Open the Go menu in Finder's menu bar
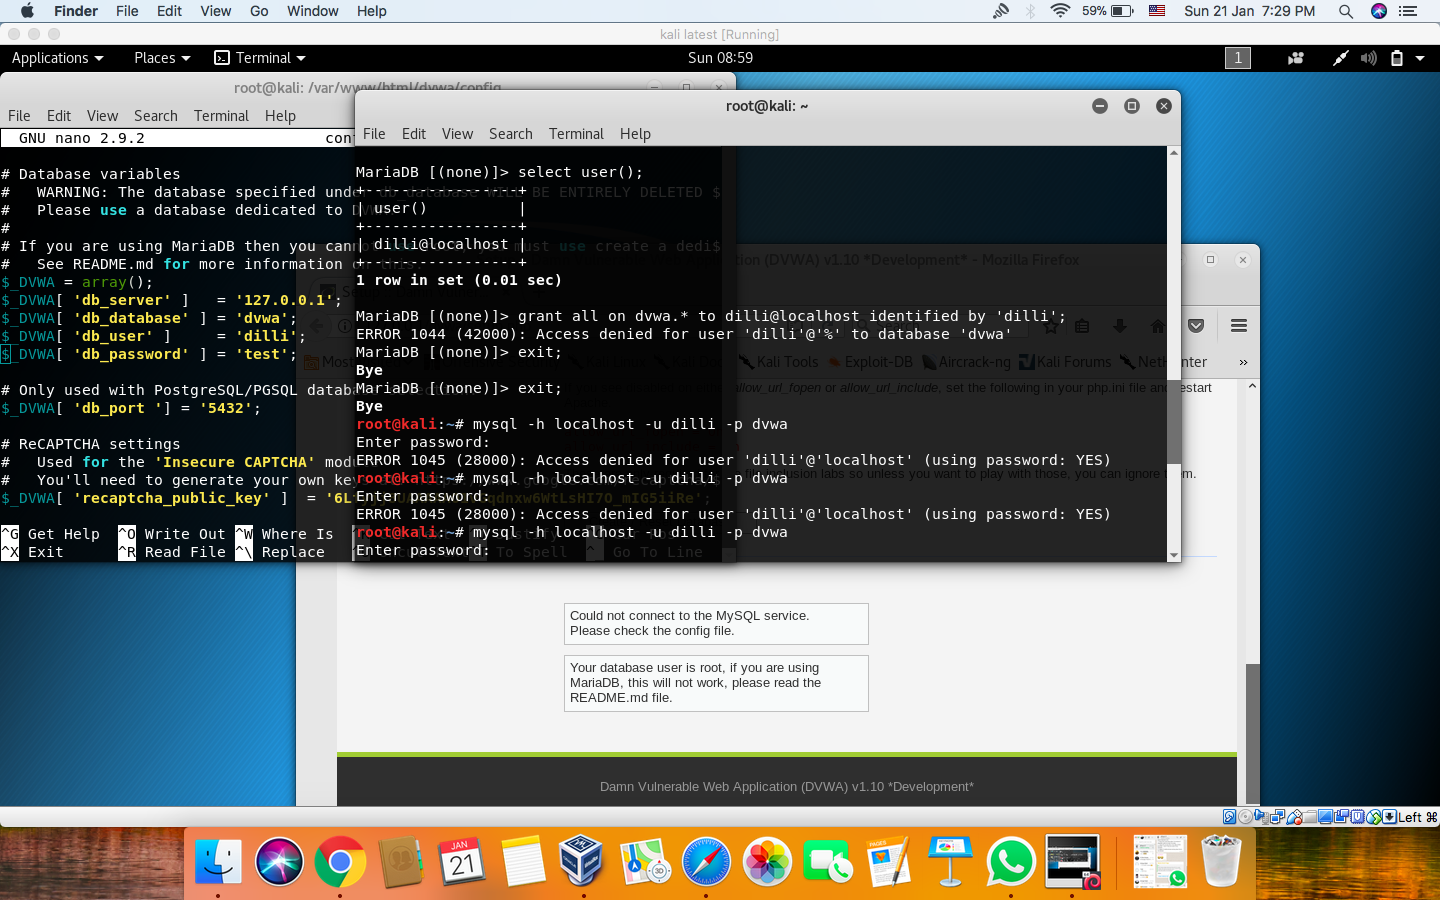 [x=258, y=11]
